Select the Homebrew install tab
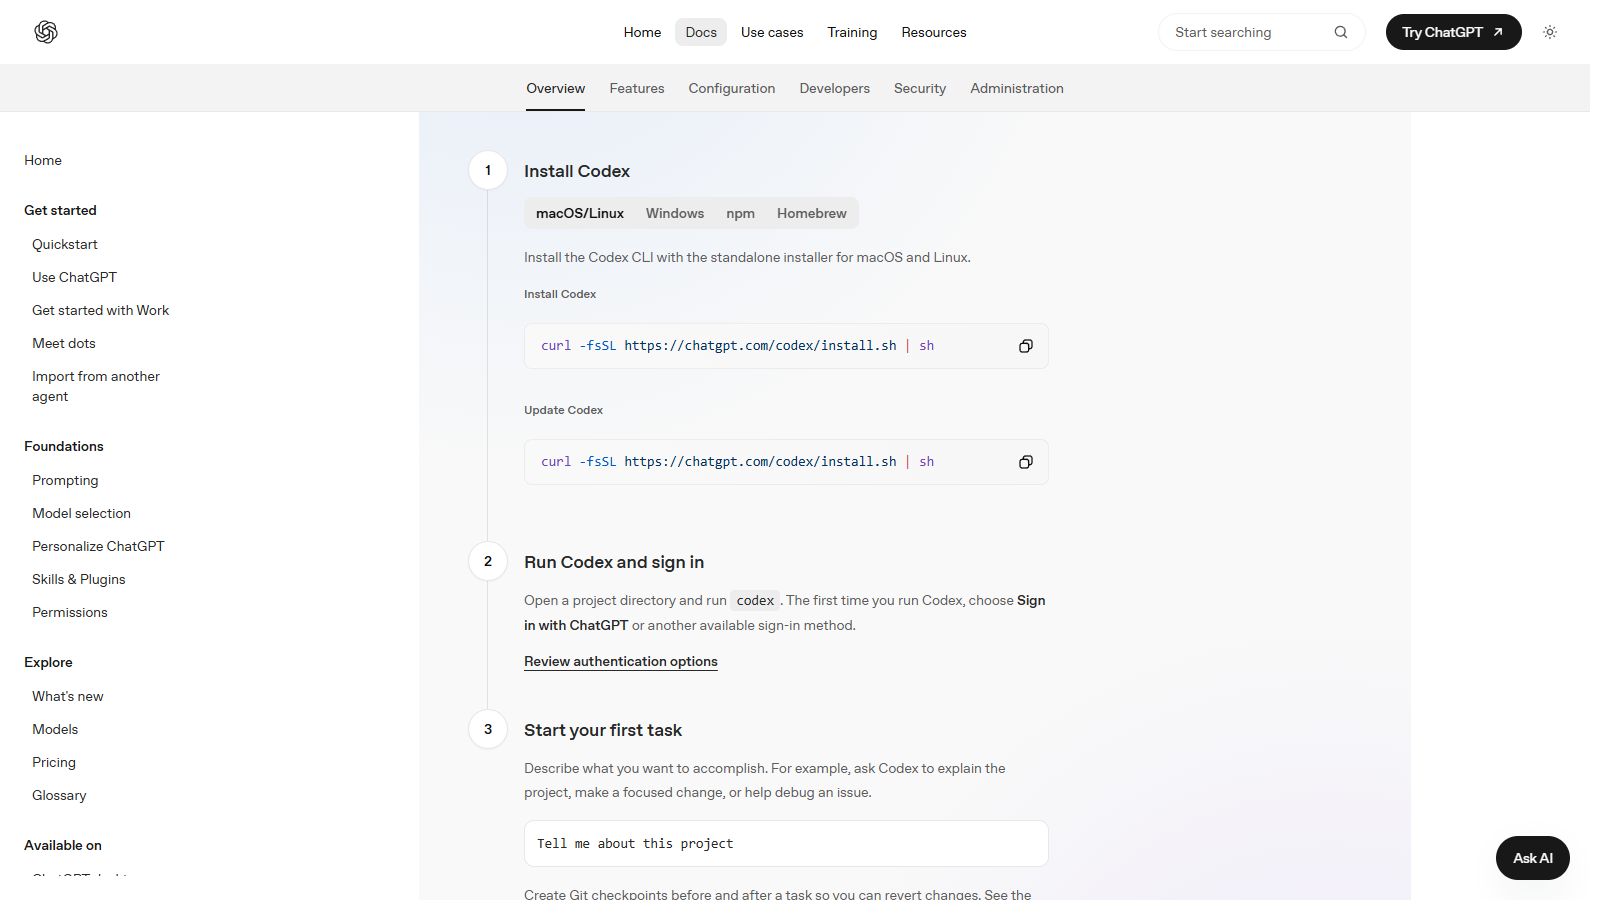The height and width of the screenshot is (900, 1600). [812, 213]
